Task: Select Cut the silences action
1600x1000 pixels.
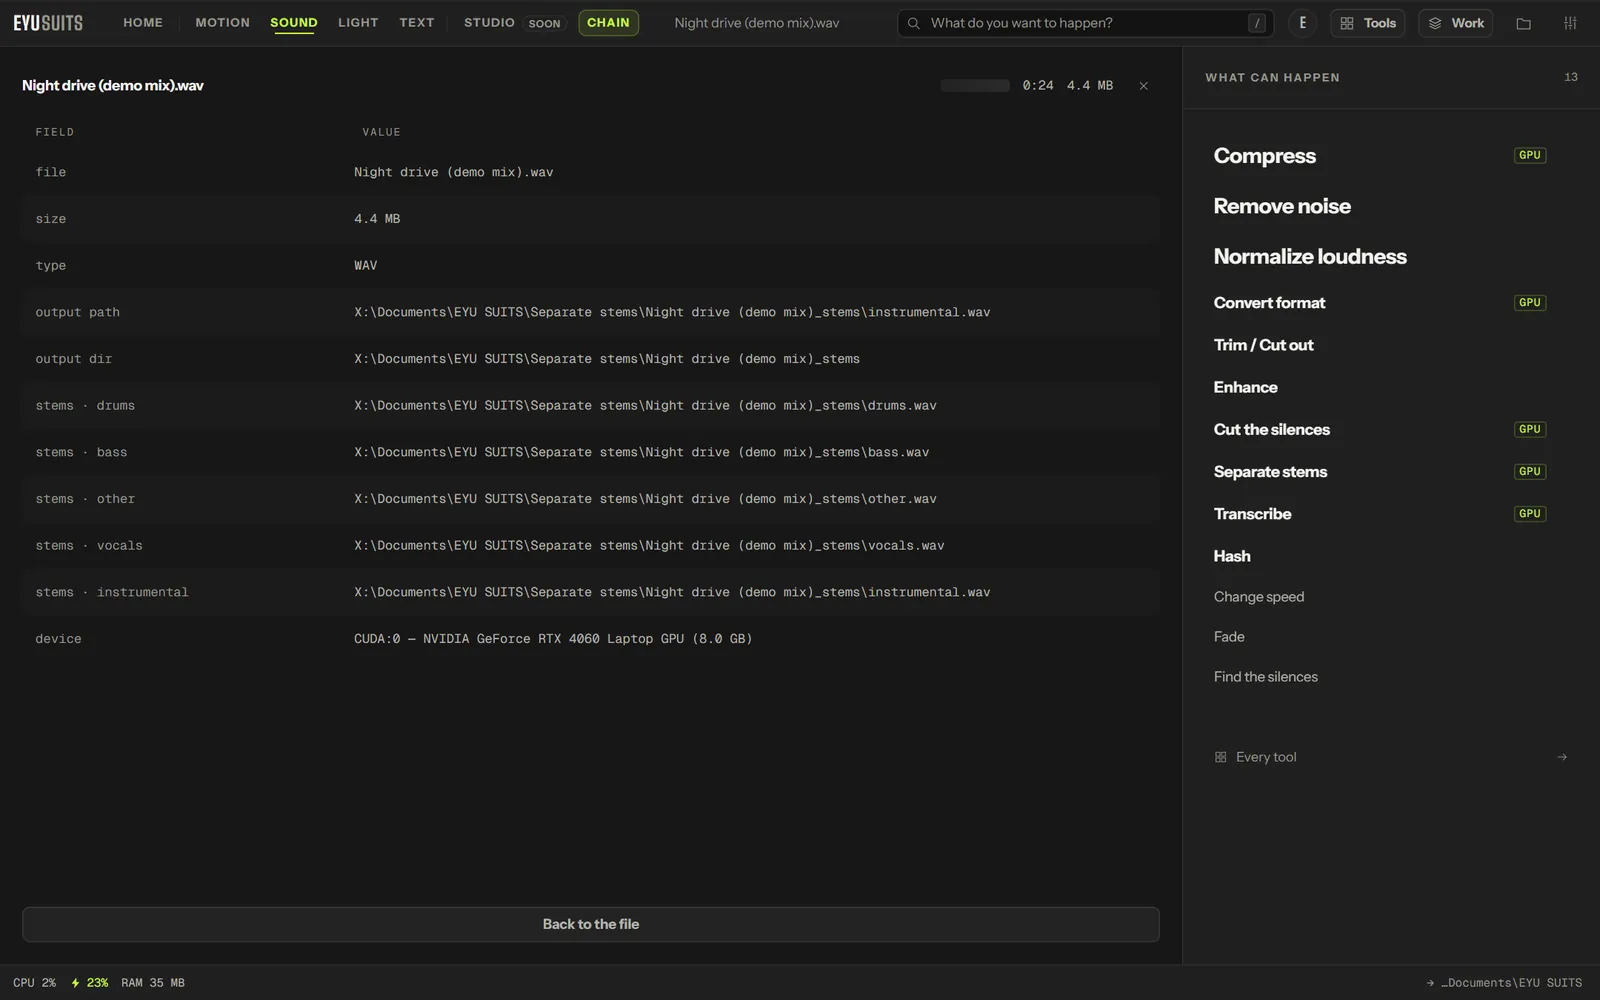Action: (x=1272, y=429)
